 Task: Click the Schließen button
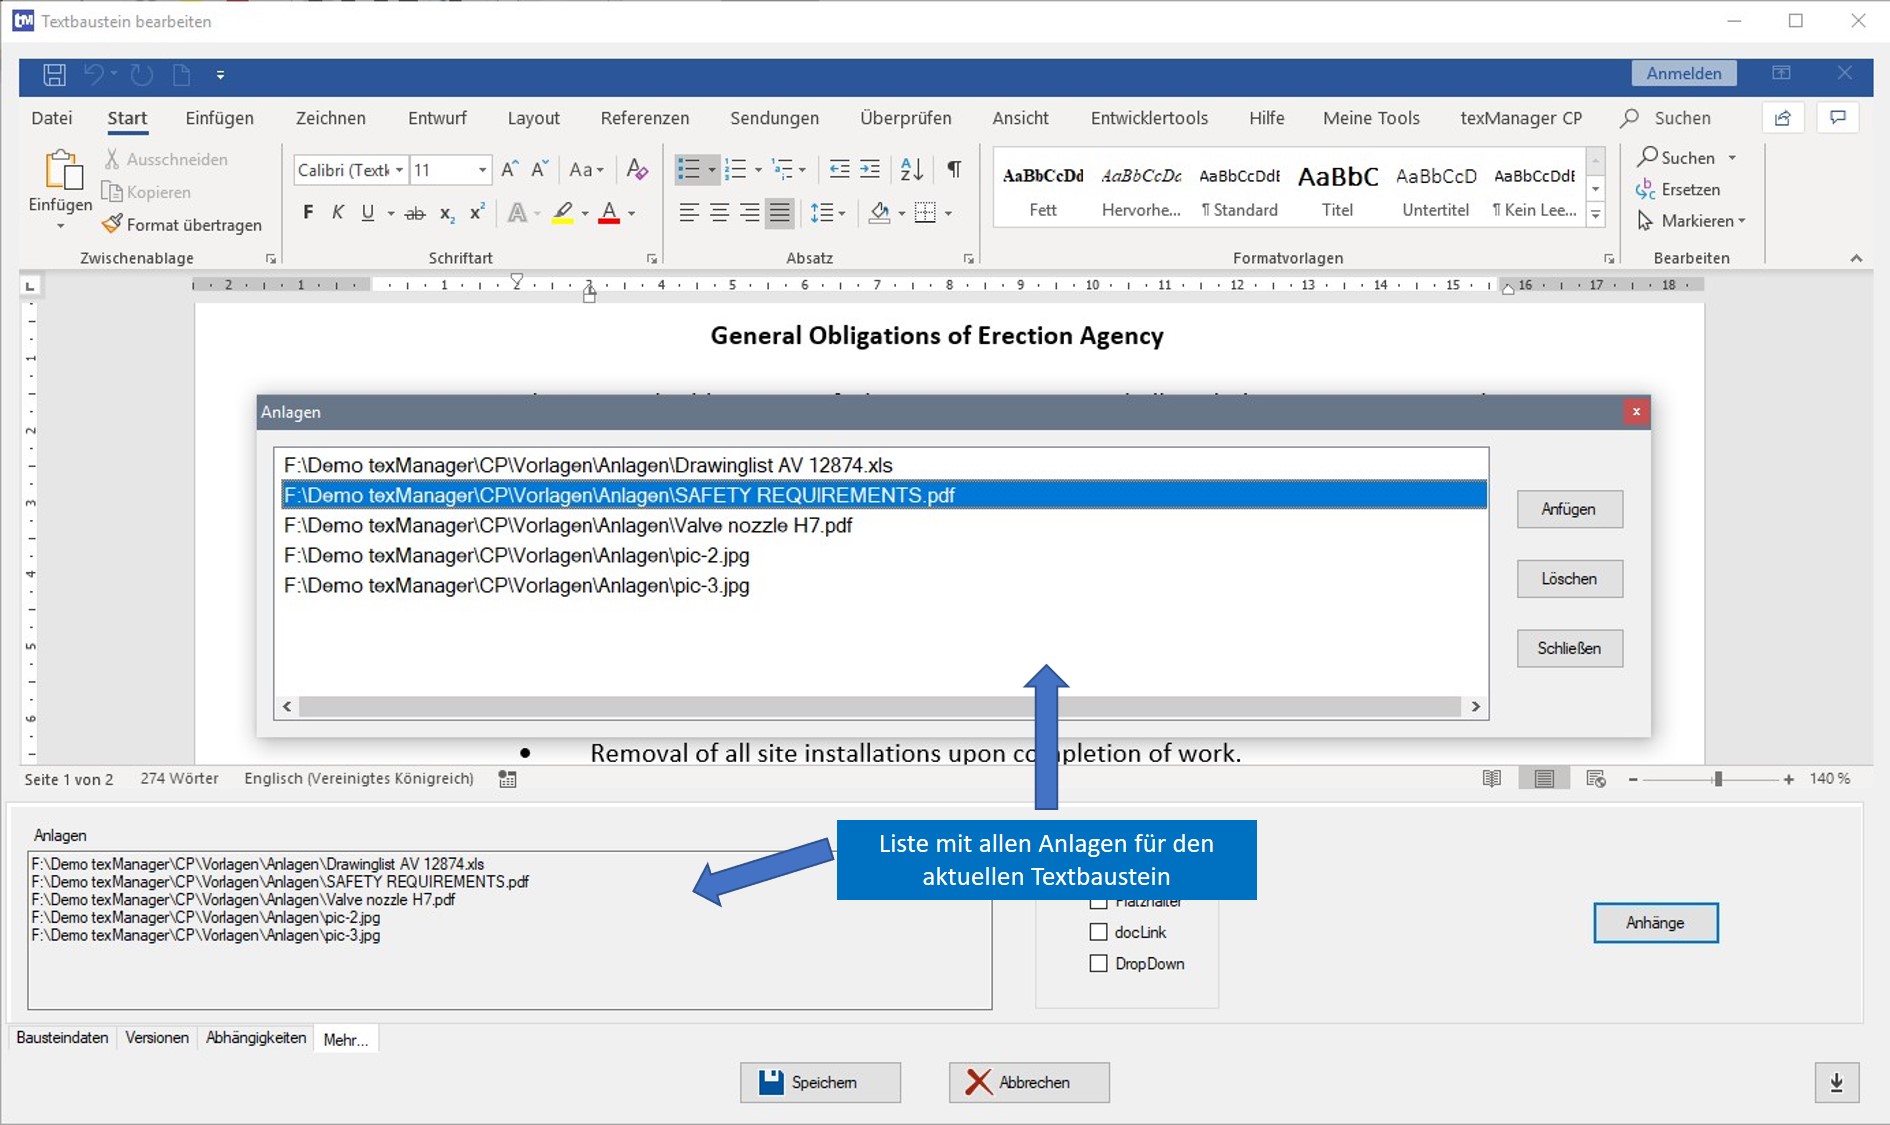pos(1569,648)
